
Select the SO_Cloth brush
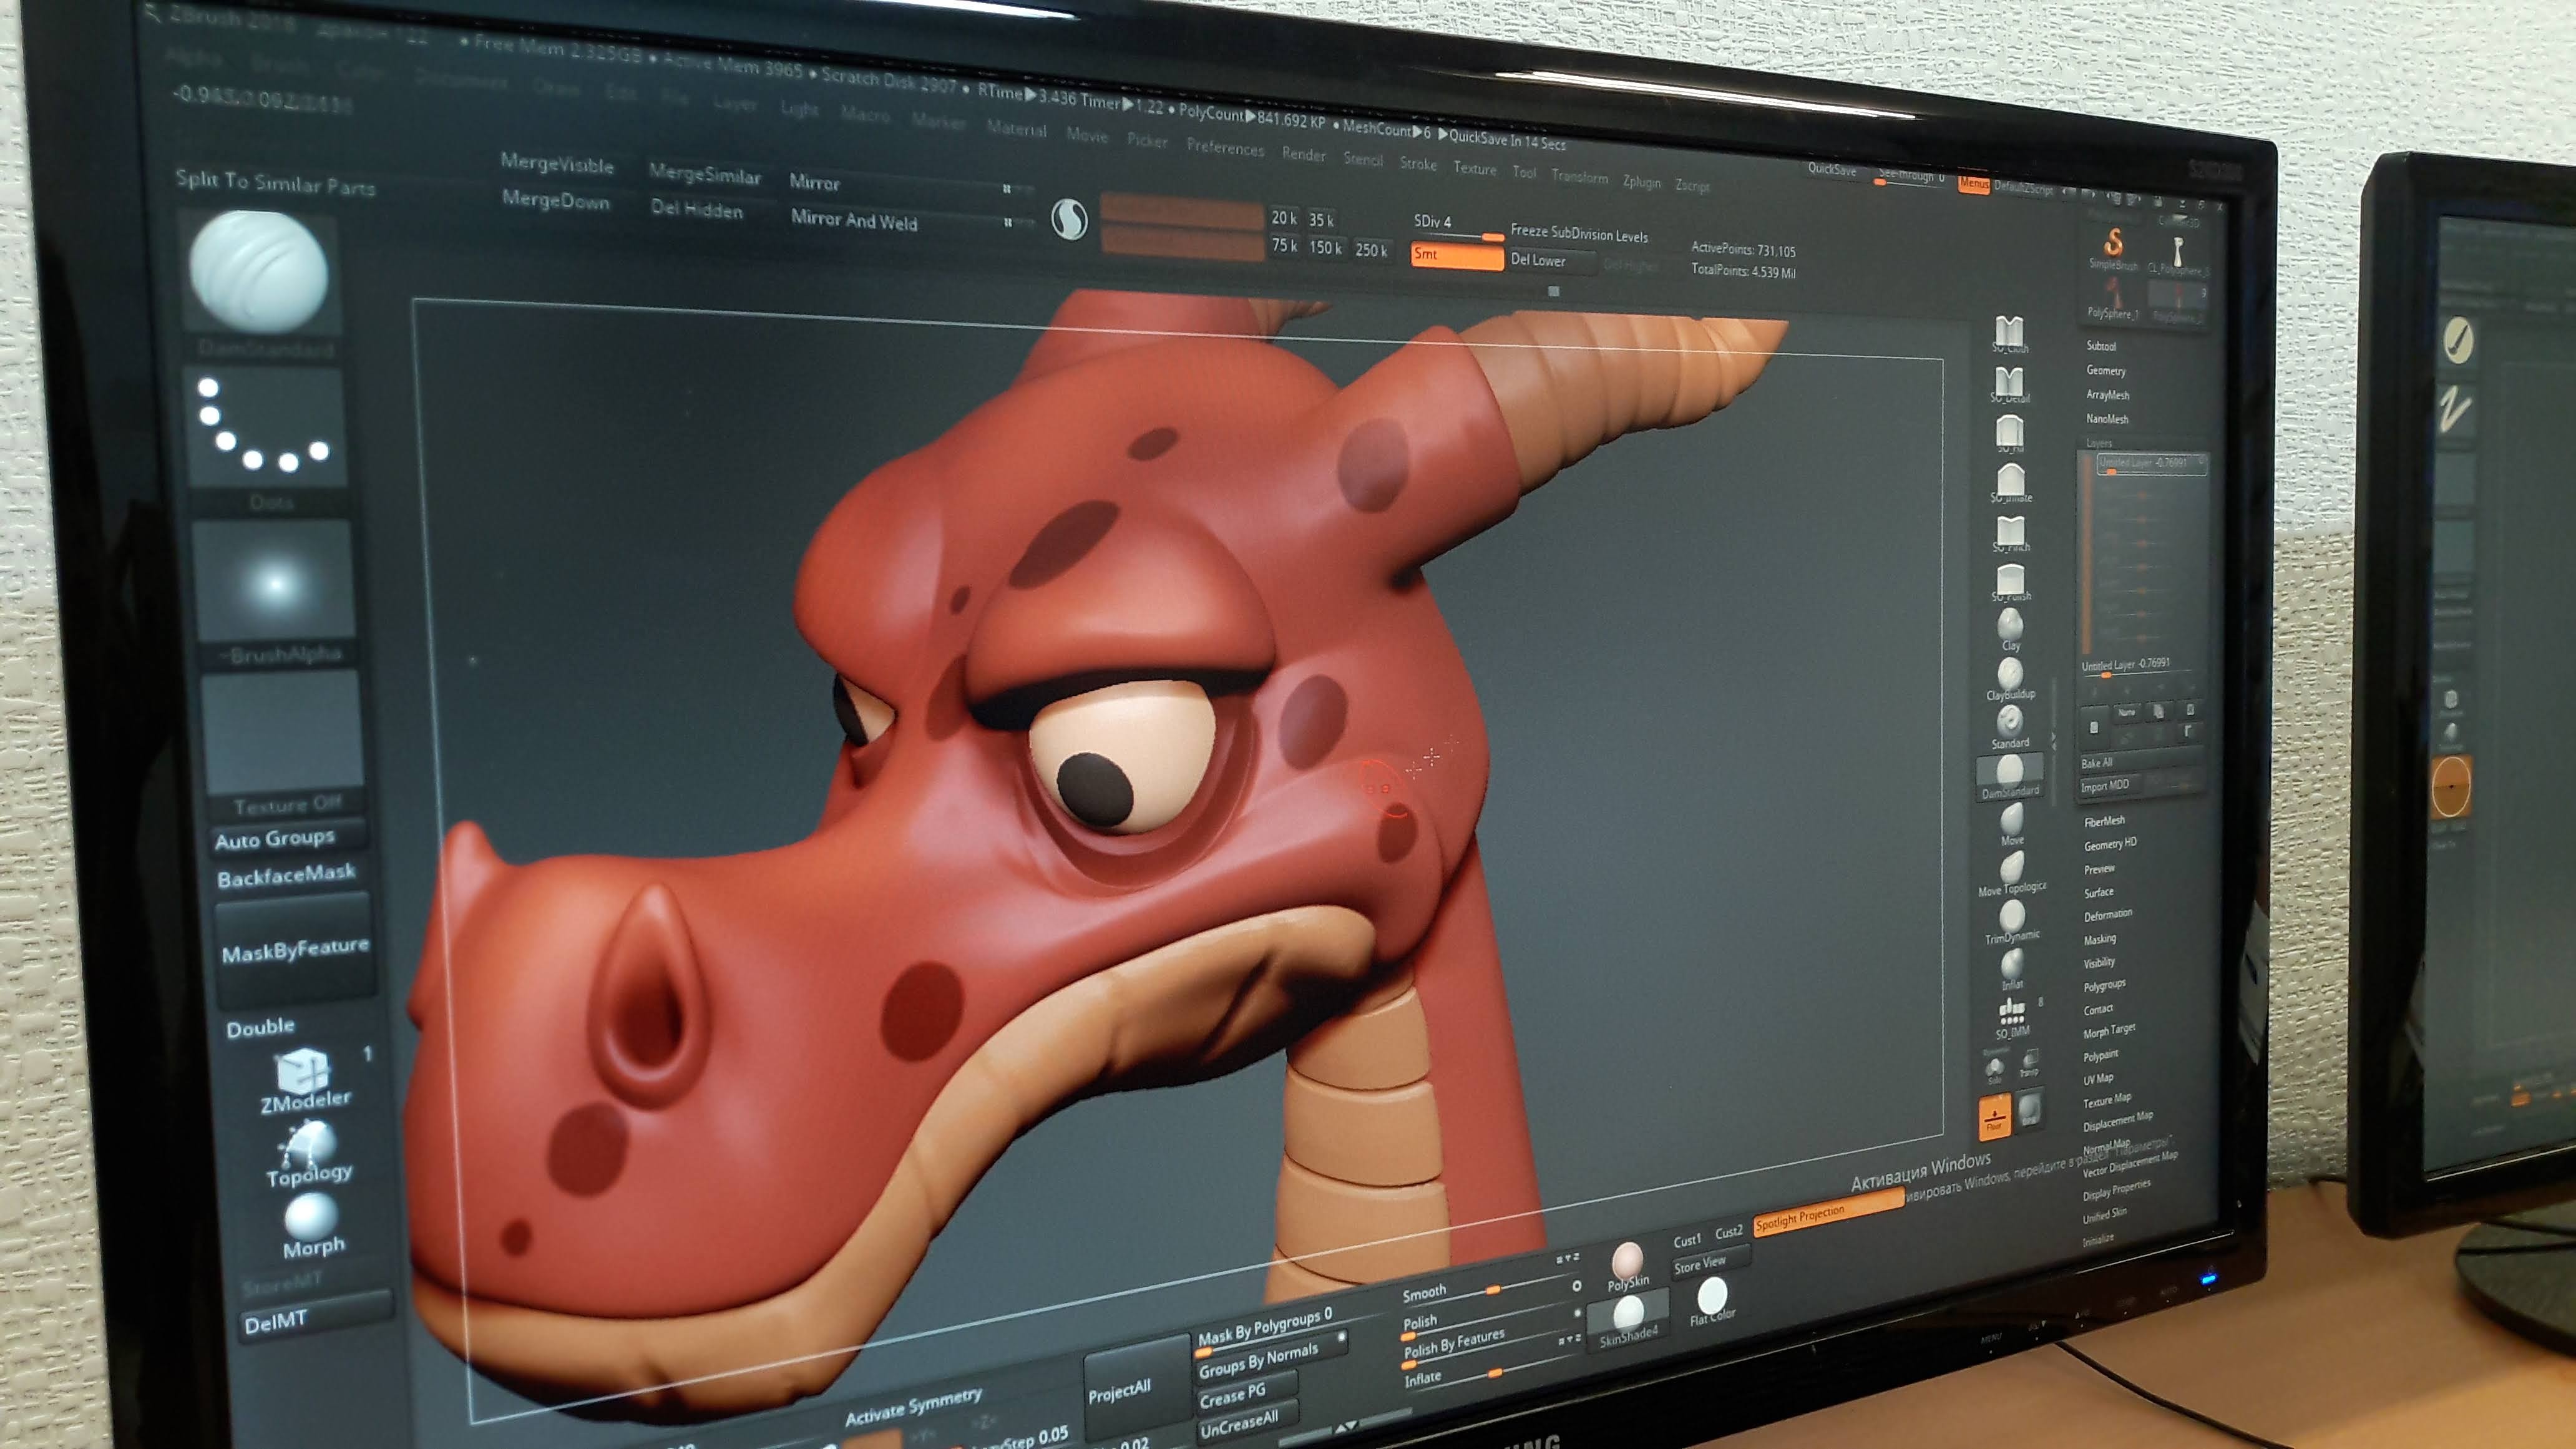pyautogui.click(x=2009, y=334)
